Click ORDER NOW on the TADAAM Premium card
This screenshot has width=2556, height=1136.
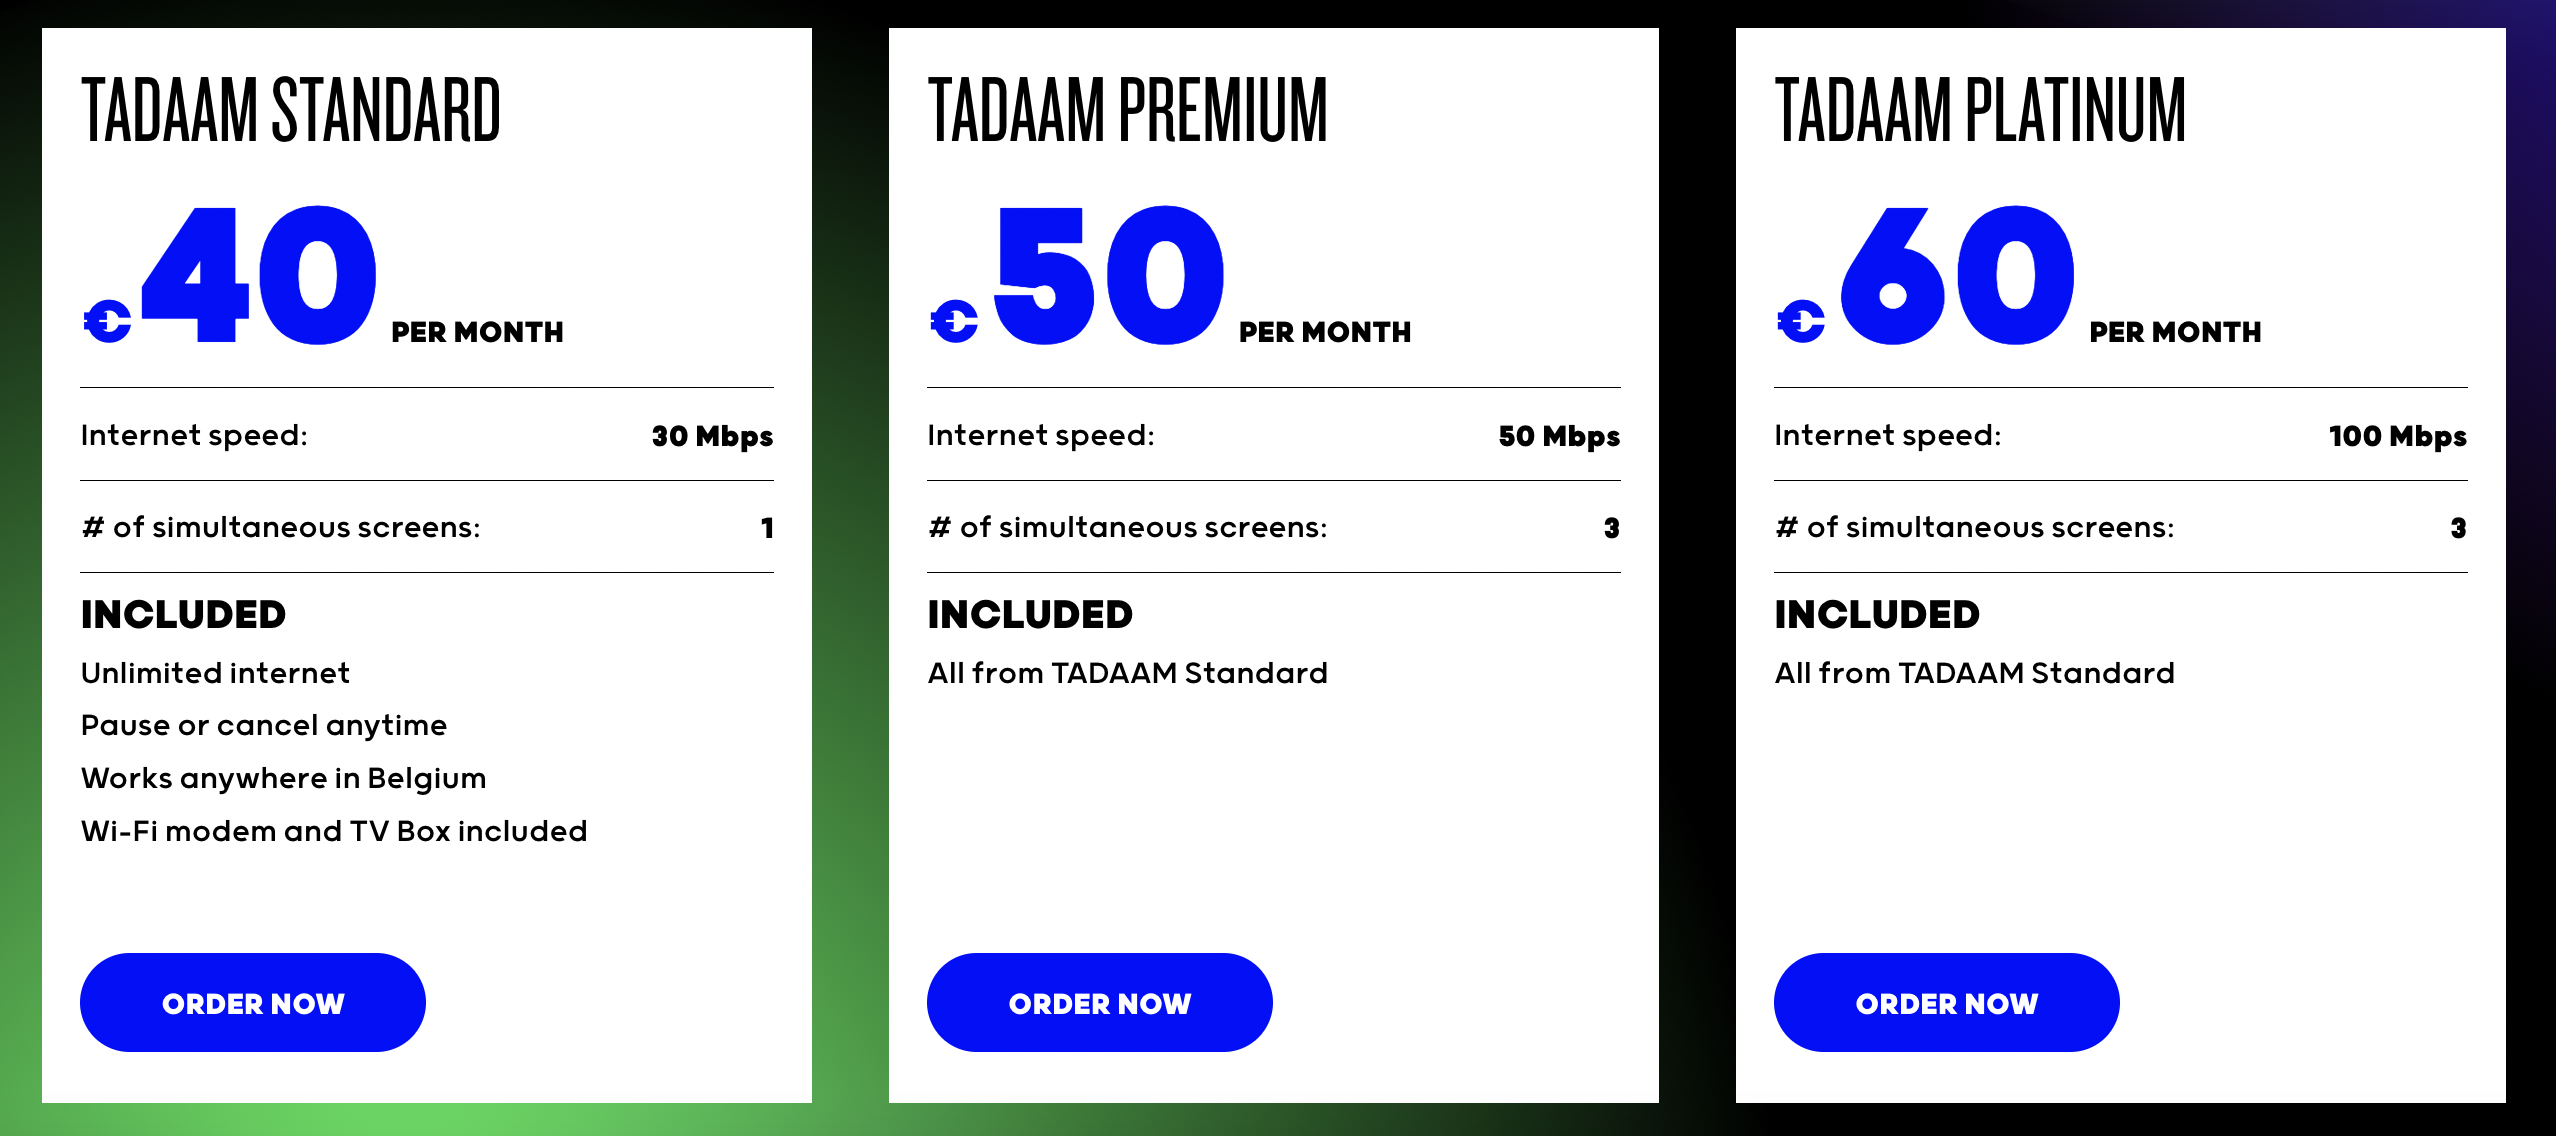click(x=1099, y=1002)
